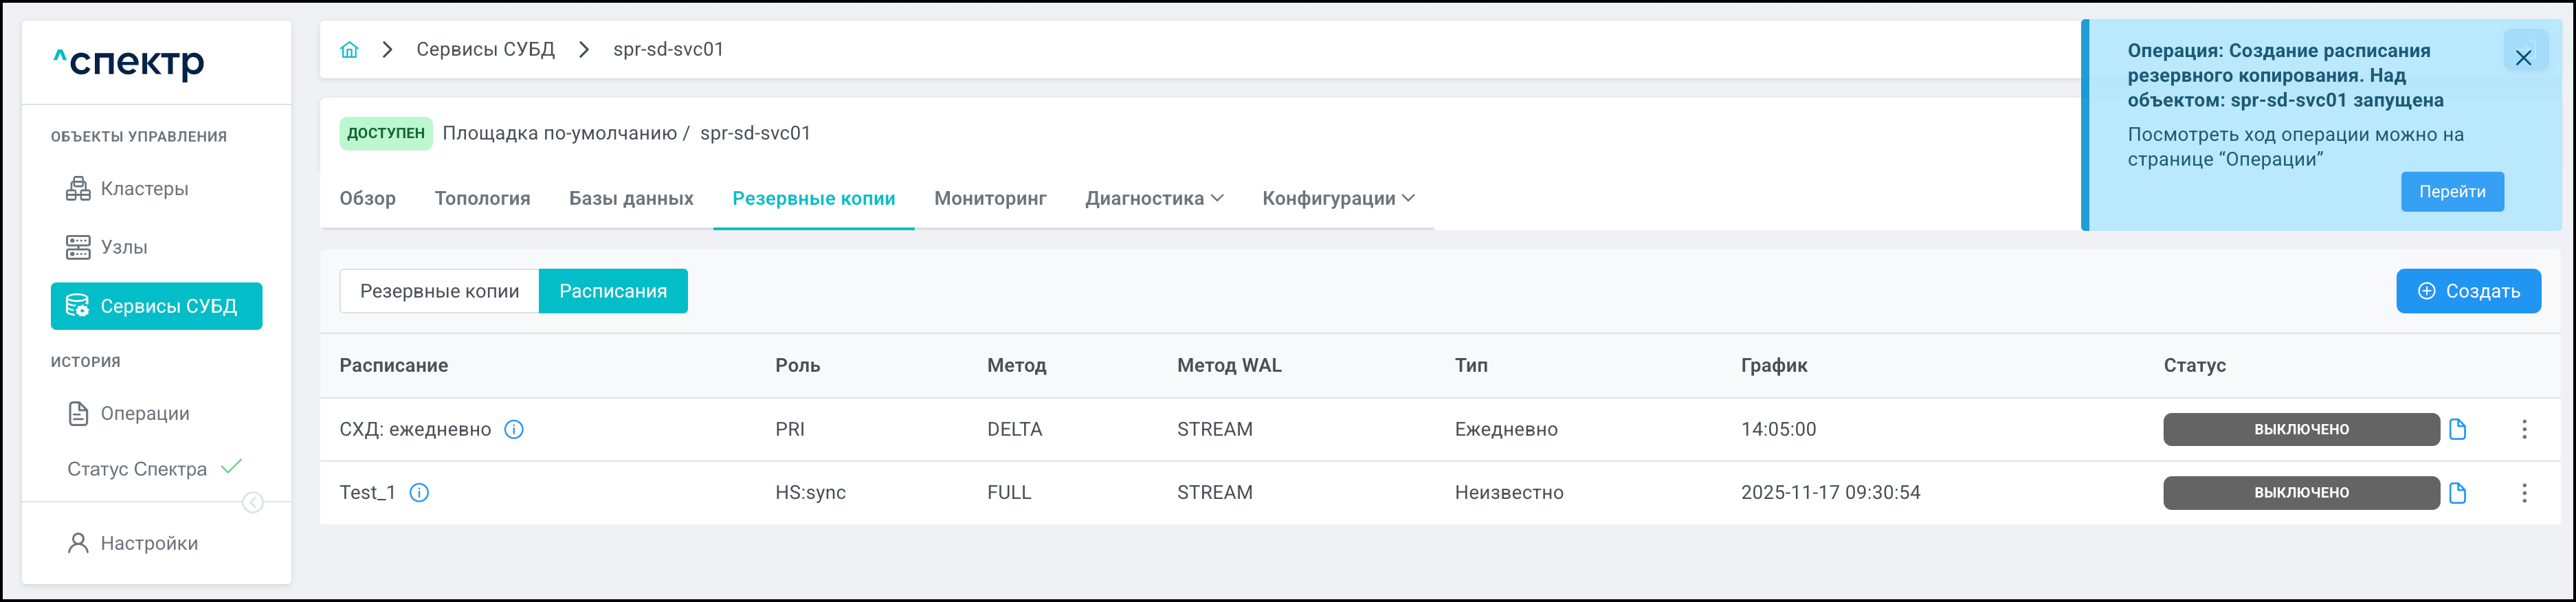
Task: Switch to Резервные копии sub-view
Action: coord(439,291)
